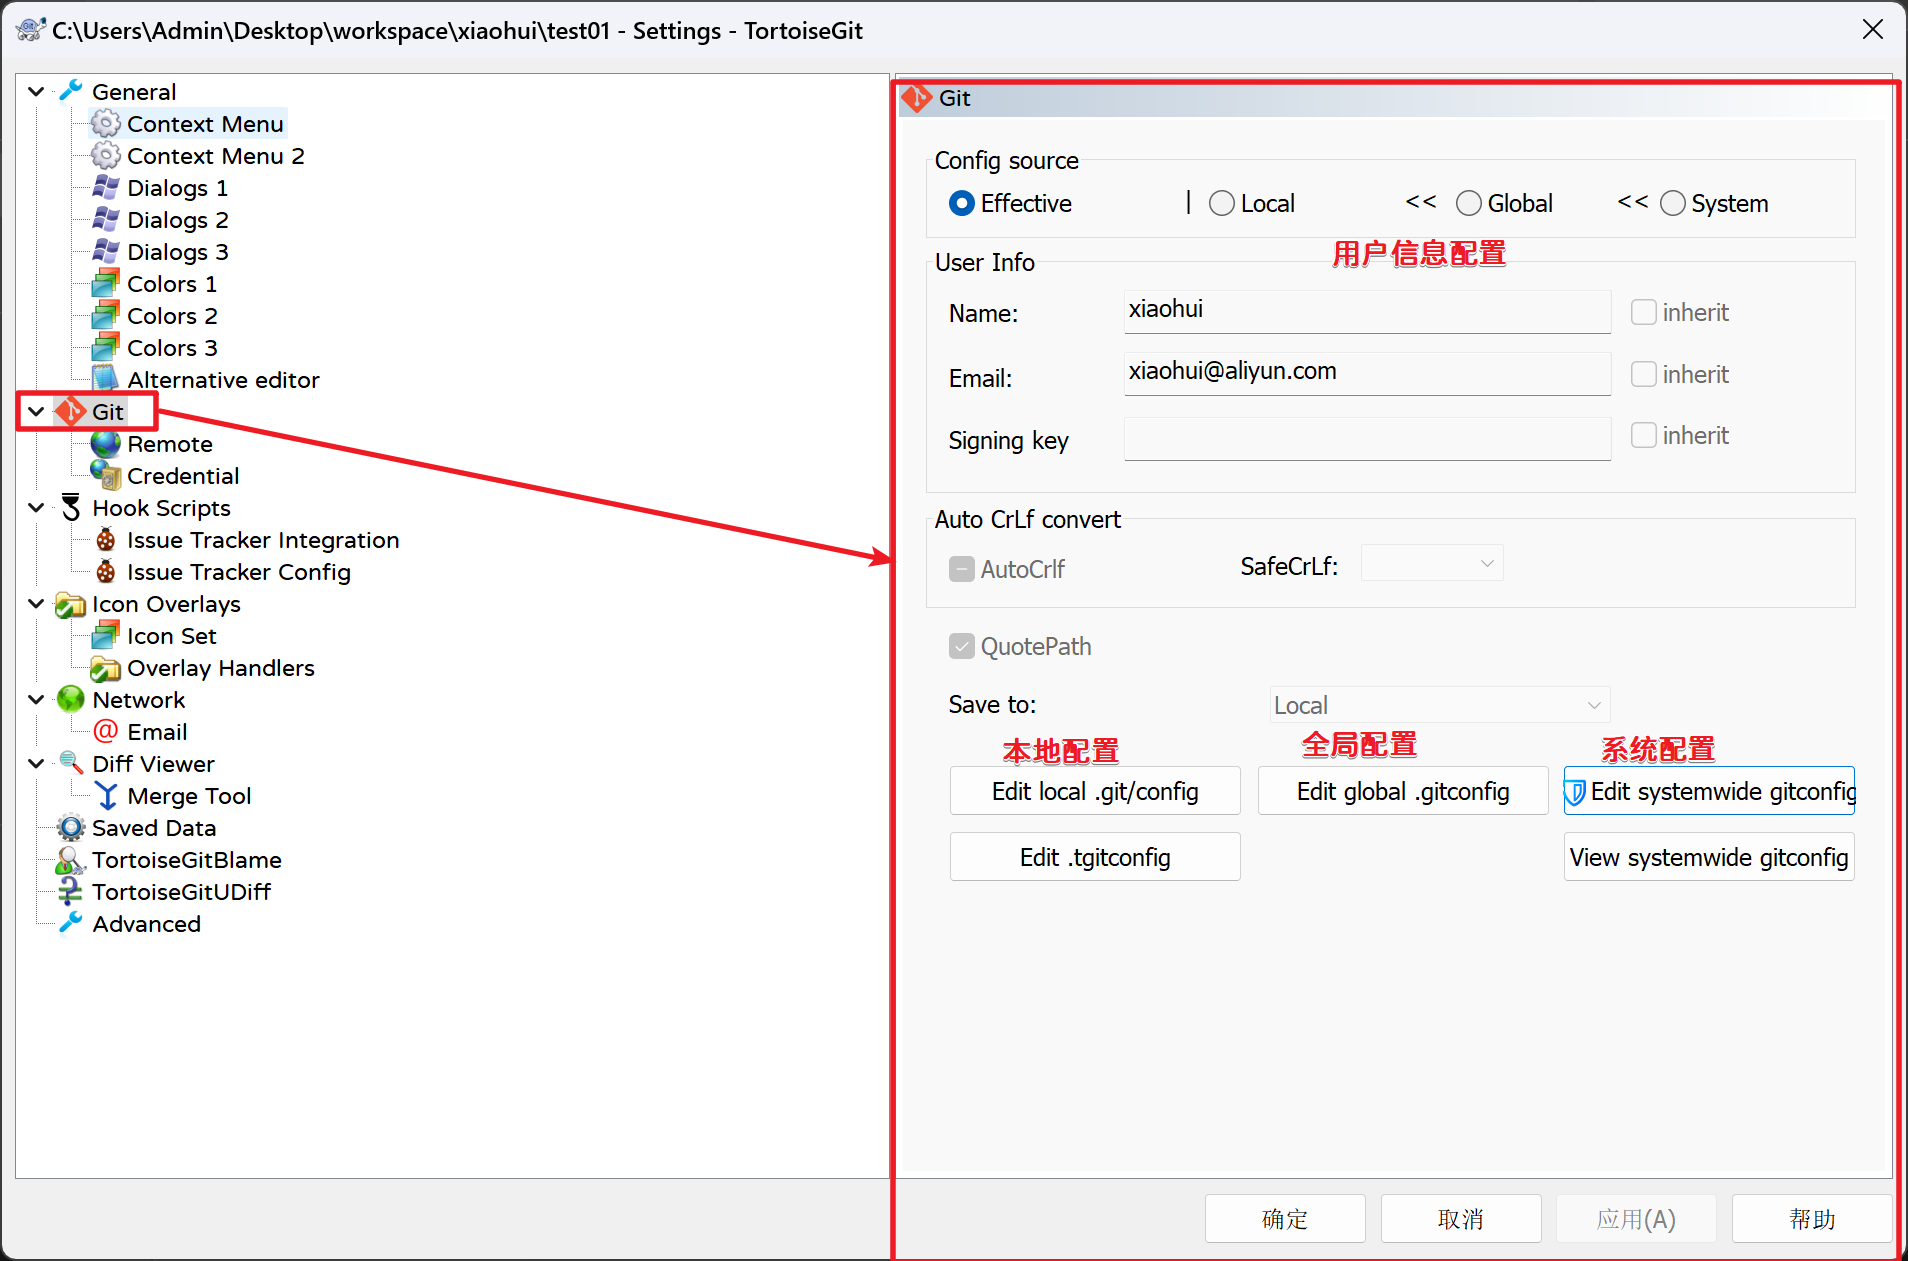The height and width of the screenshot is (1261, 1908).
Task: Click the Dialogs 3 icon
Action: pos(105,251)
